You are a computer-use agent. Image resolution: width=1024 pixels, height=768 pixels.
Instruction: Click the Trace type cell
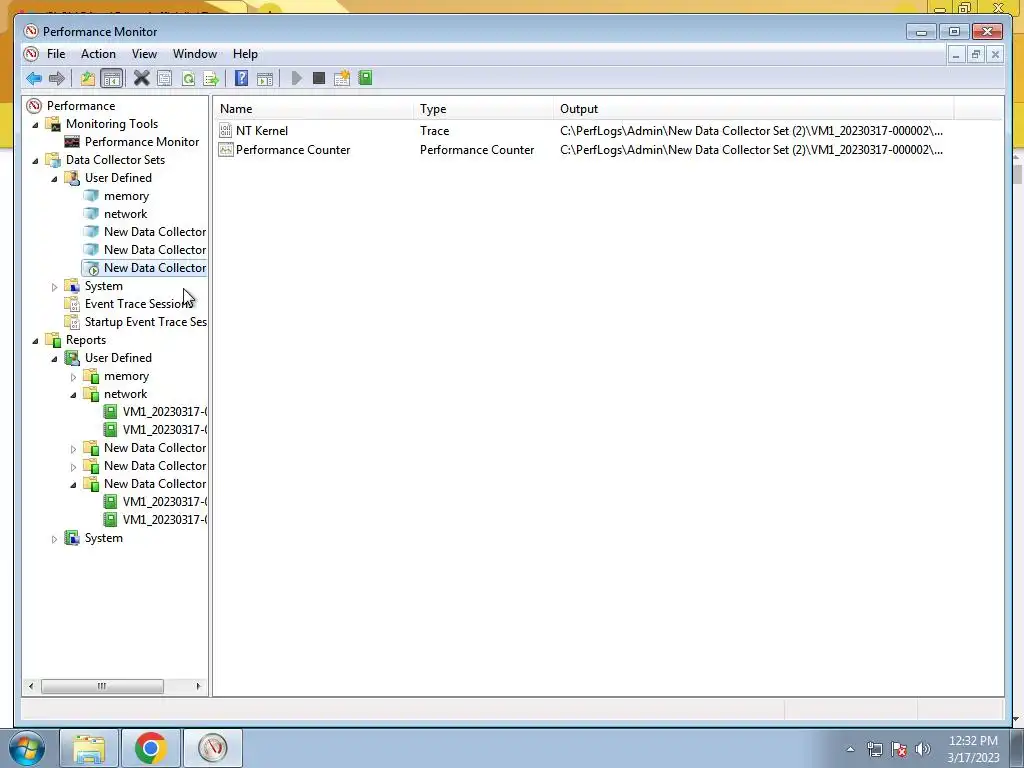point(434,131)
